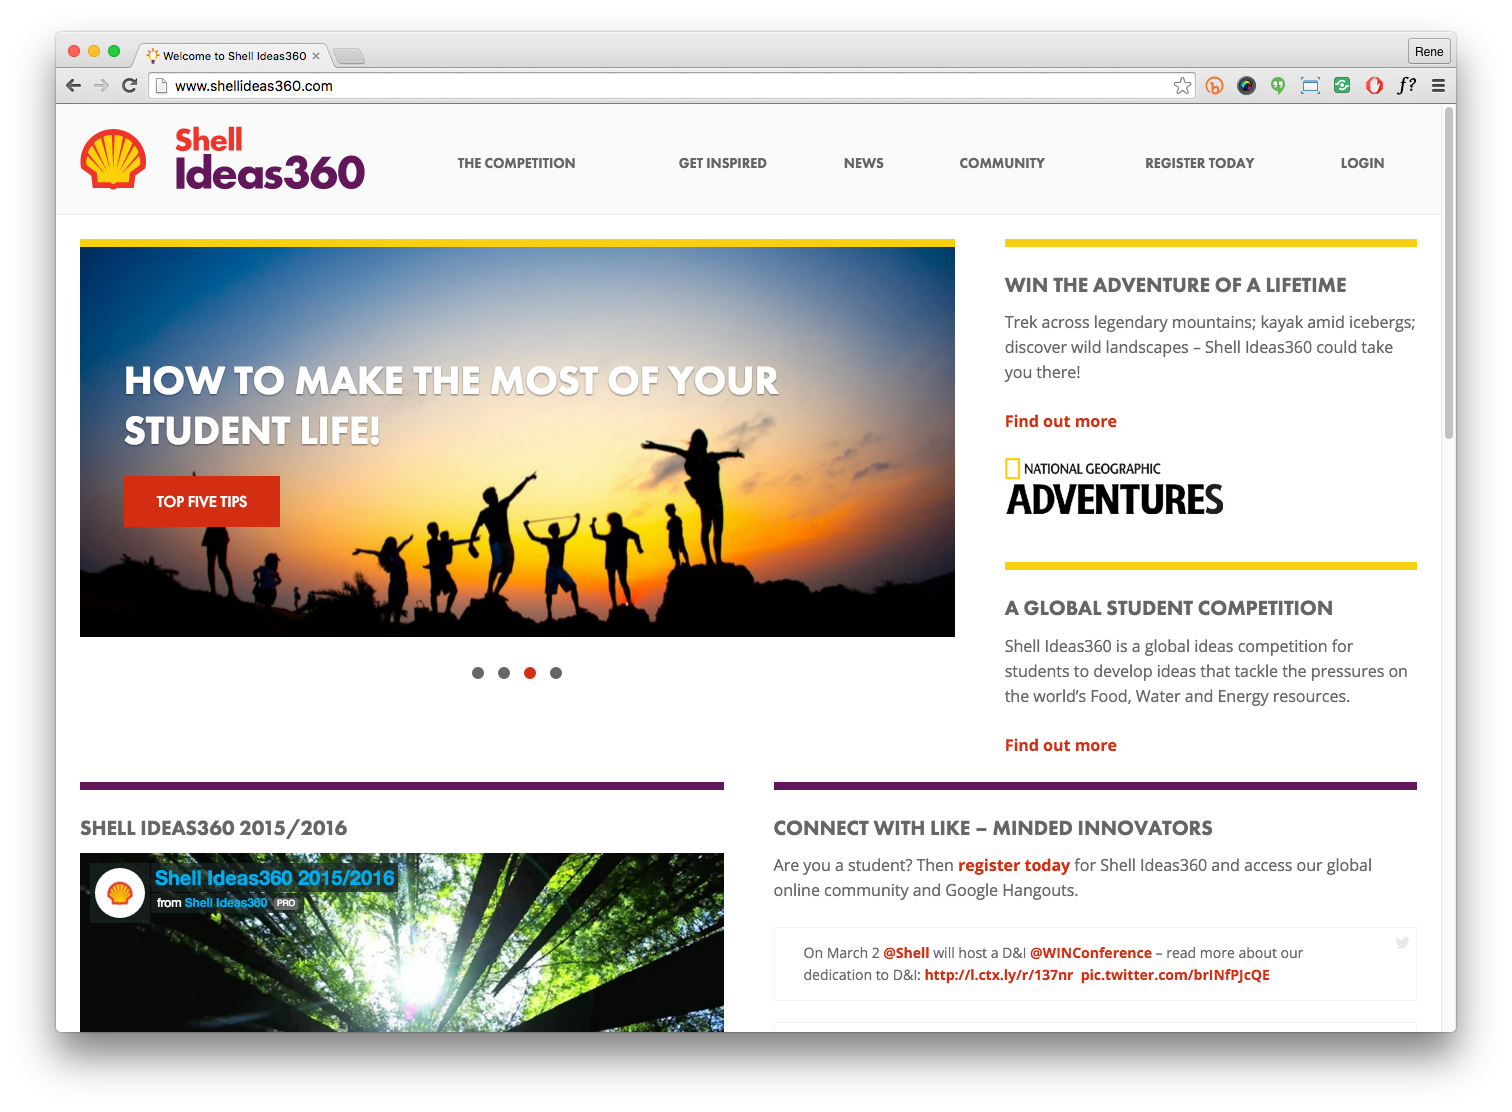Screen dimensions: 1512x1112
Task: Click the green alien-face extension icon
Action: (x=1278, y=86)
